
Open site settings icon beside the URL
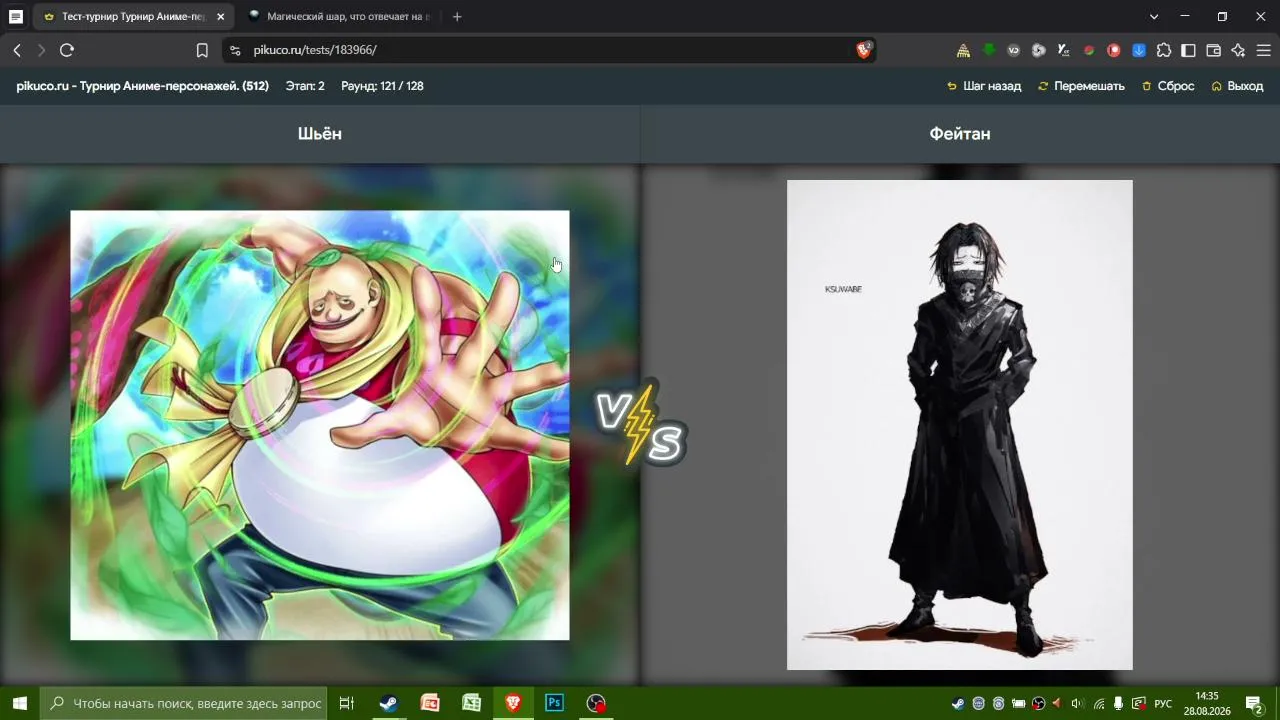(x=234, y=50)
